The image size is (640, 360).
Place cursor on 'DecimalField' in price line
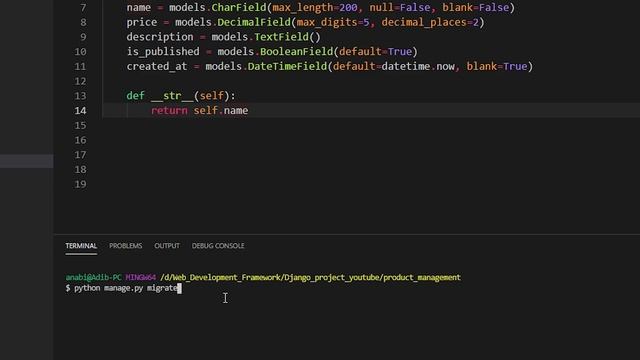coord(254,22)
